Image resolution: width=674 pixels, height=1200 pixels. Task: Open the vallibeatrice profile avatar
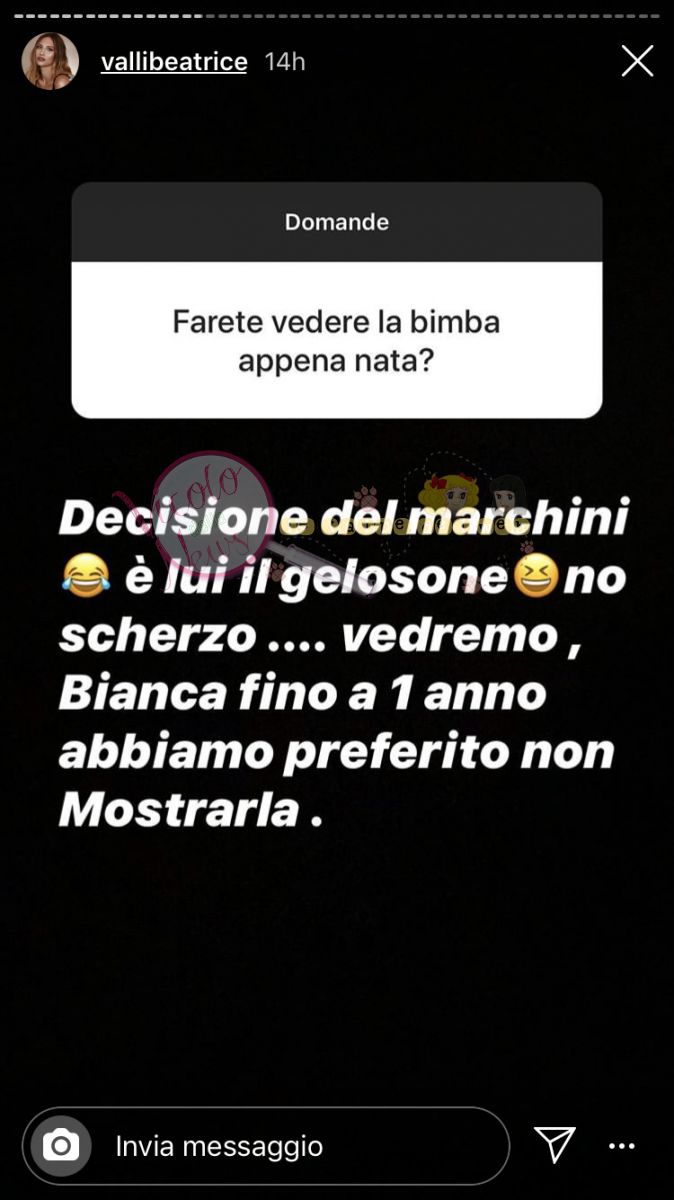click(50, 61)
